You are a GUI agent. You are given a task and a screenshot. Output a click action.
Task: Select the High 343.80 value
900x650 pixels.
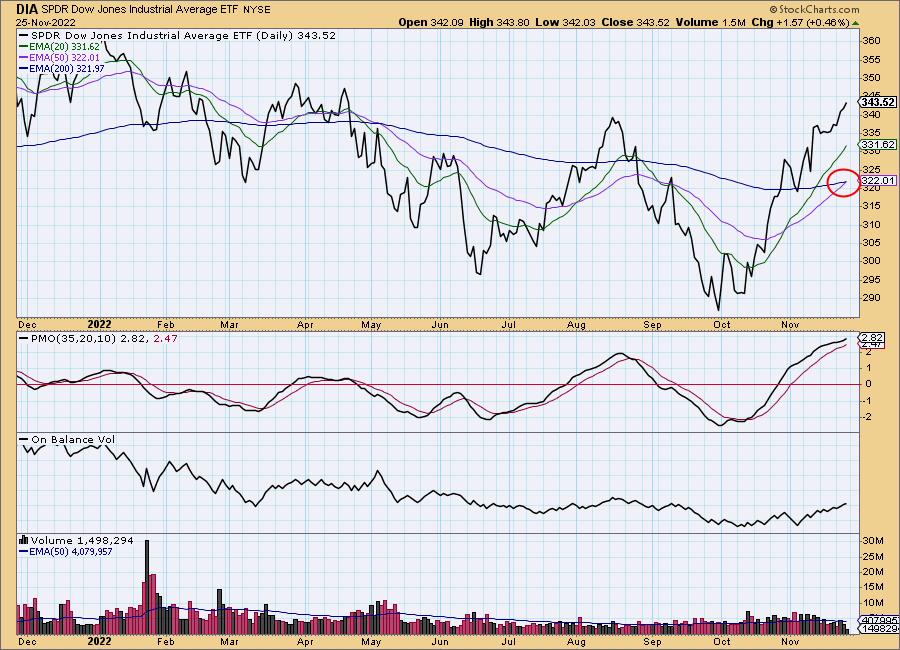[x=499, y=22]
